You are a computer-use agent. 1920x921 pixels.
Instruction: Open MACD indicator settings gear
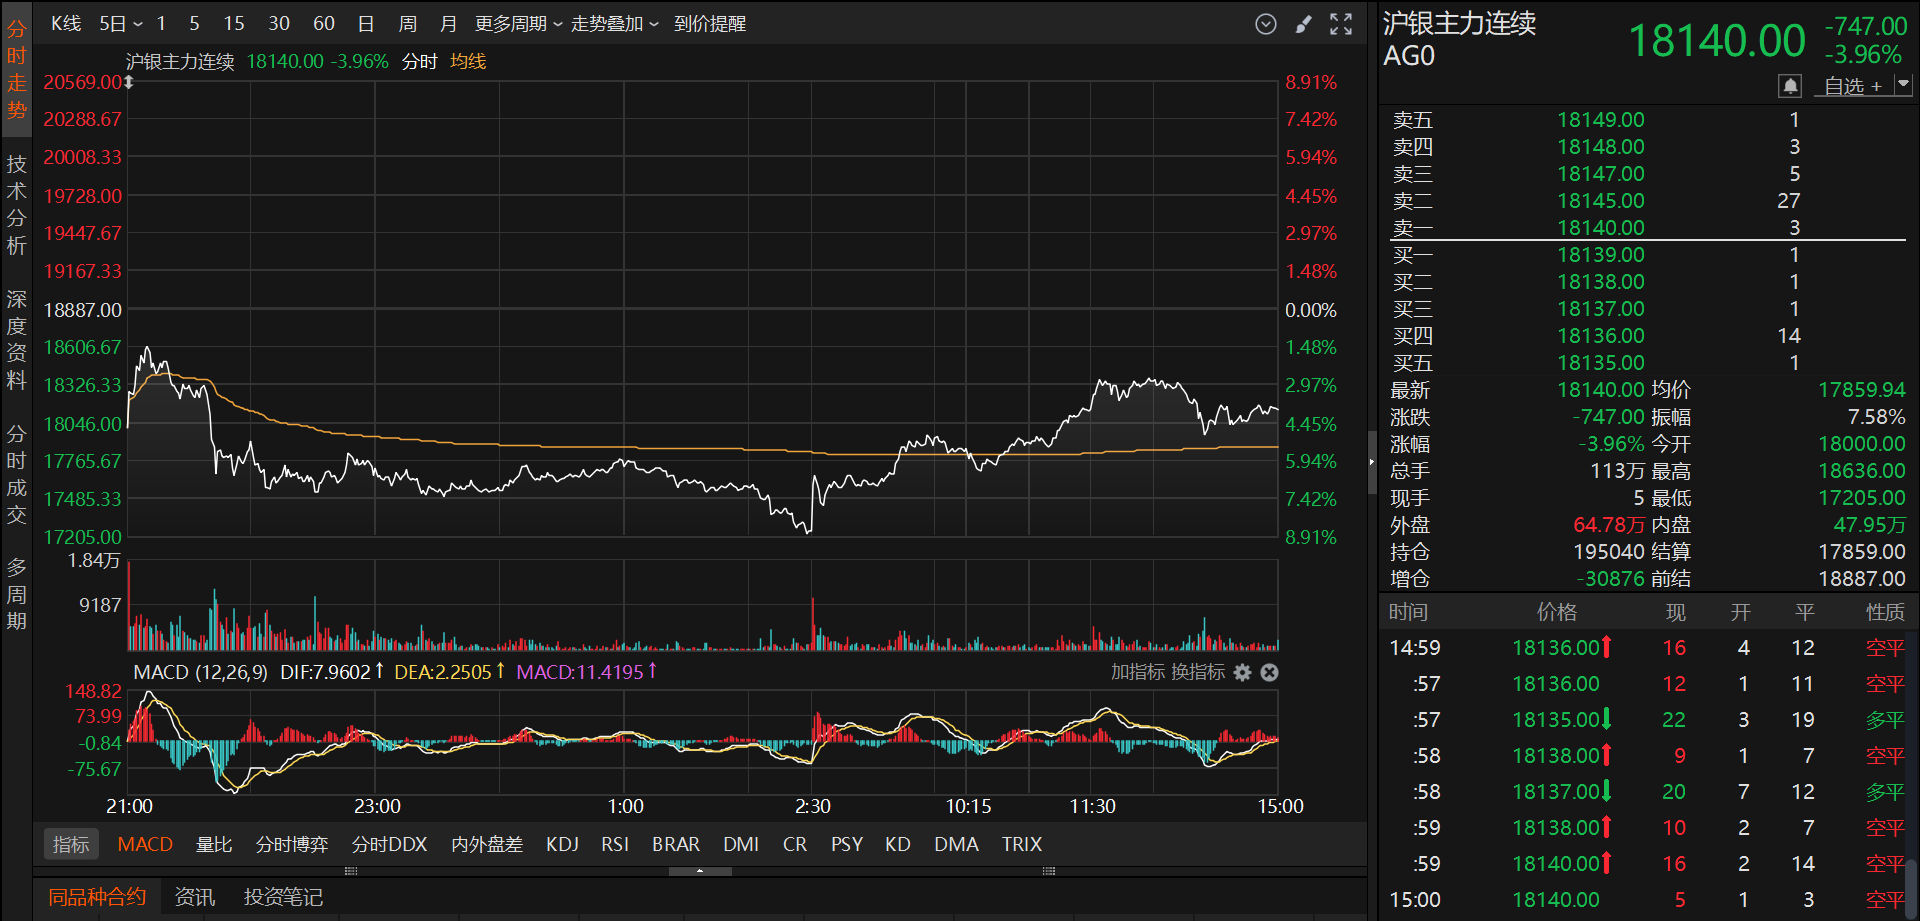coord(1242,673)
